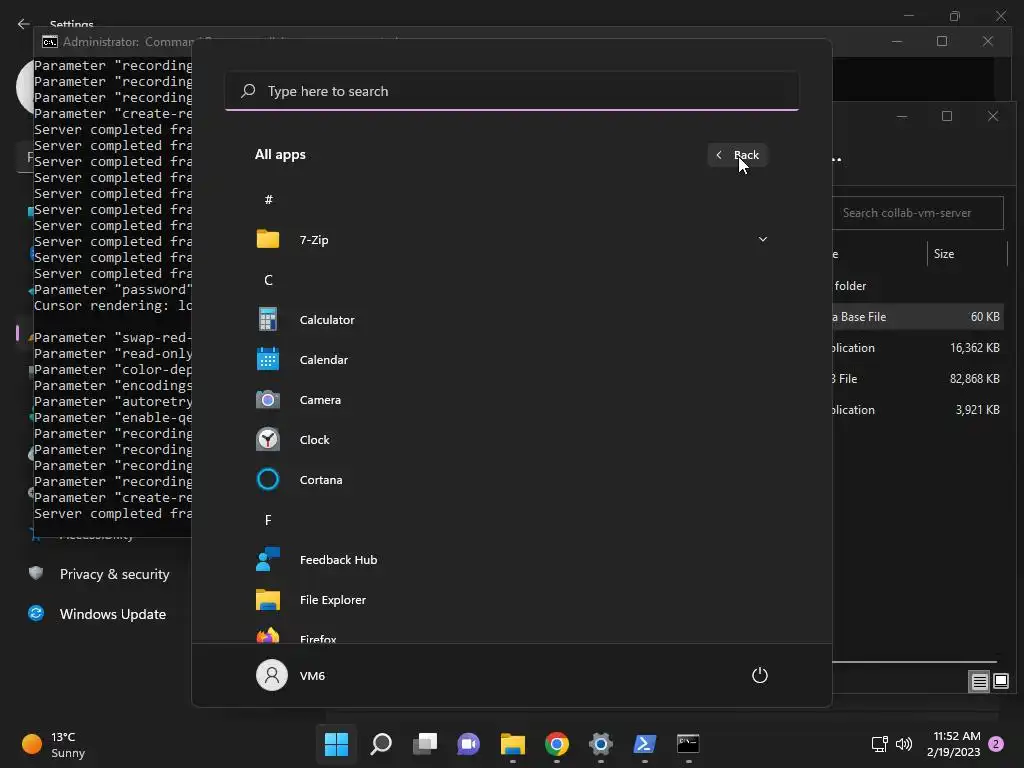Screen dimensions: 1024x768
Task: Open the power options button
Action: coord(760,675)
